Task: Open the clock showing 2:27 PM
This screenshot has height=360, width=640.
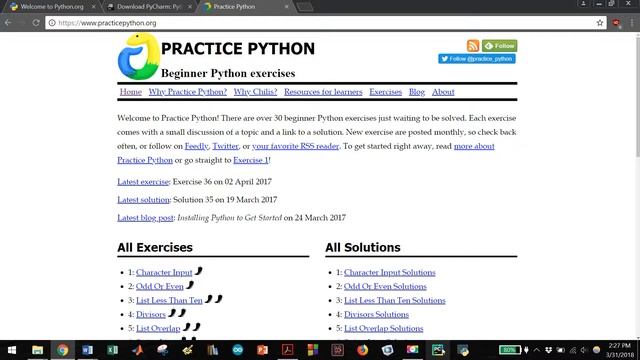Action: tap(620, 350)
